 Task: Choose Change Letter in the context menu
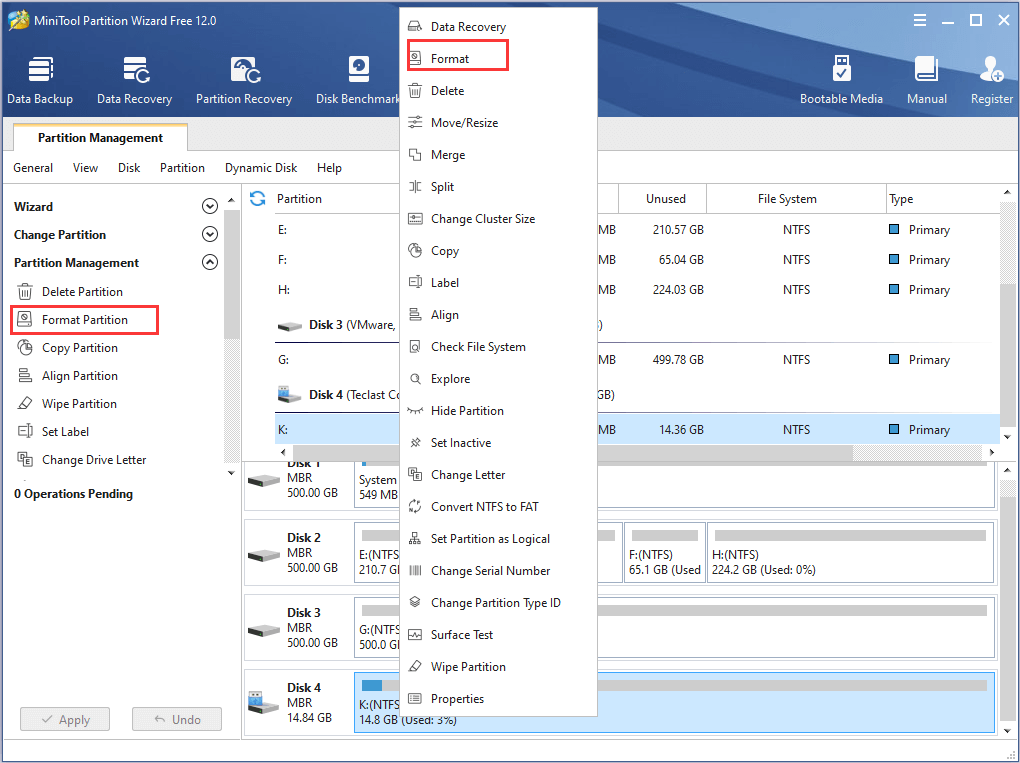[498, 475]
